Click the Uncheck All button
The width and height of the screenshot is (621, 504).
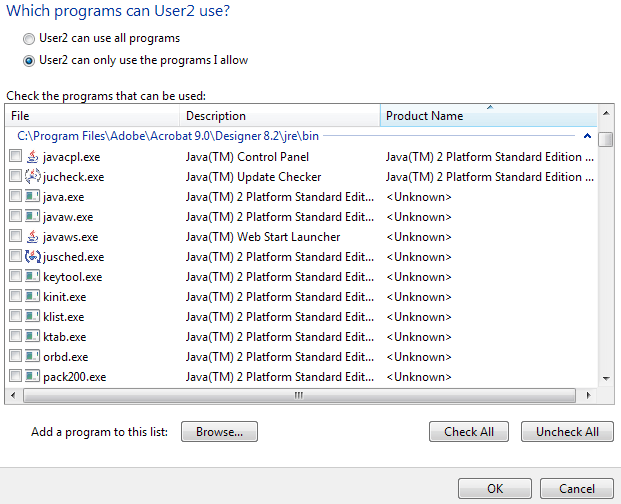pos(567,432)
